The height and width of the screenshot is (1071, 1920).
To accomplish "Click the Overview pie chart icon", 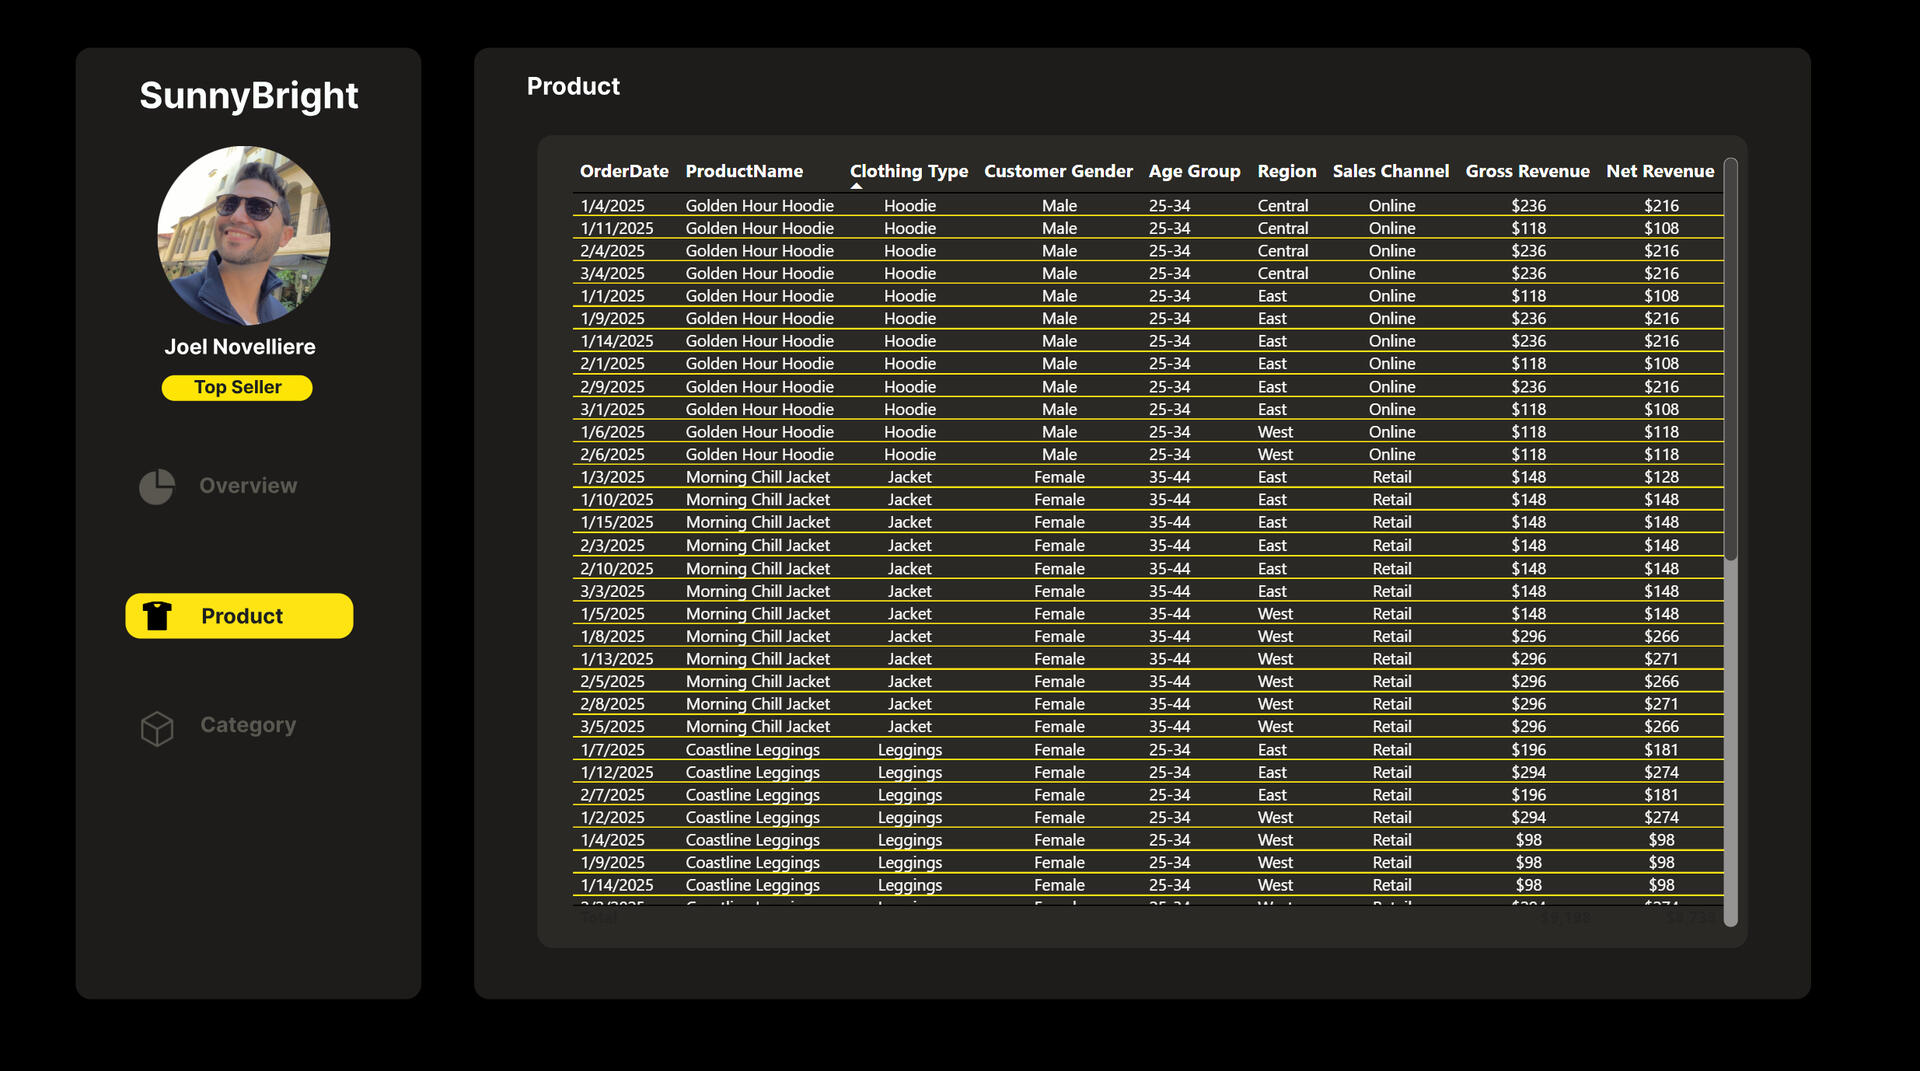I will click(x=156, y=487).
